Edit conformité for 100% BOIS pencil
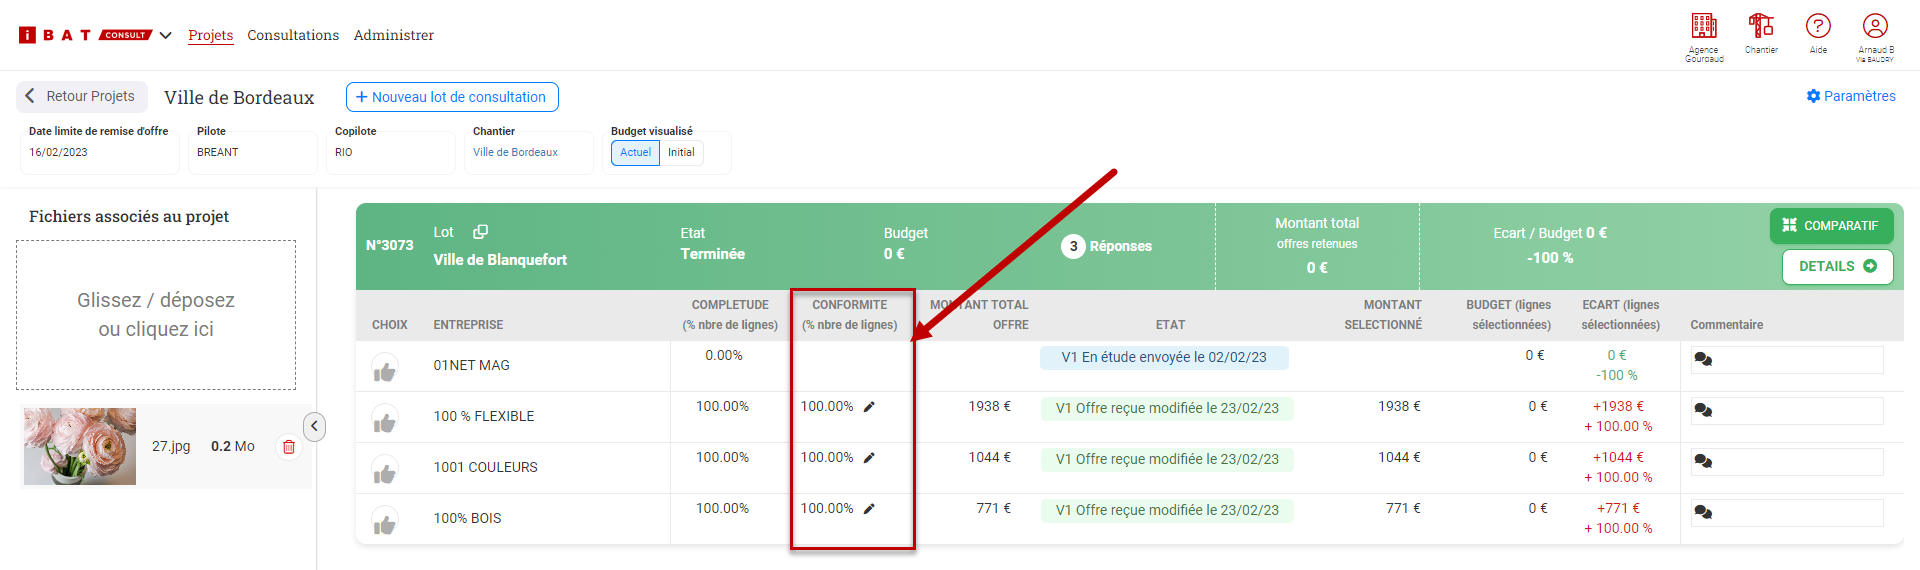 869,509
